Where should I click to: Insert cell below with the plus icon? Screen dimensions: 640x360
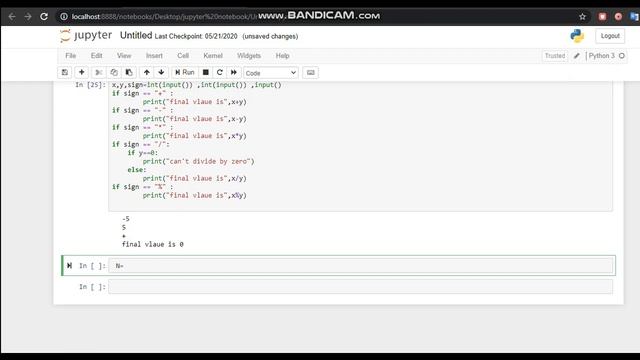coord(81,72)
